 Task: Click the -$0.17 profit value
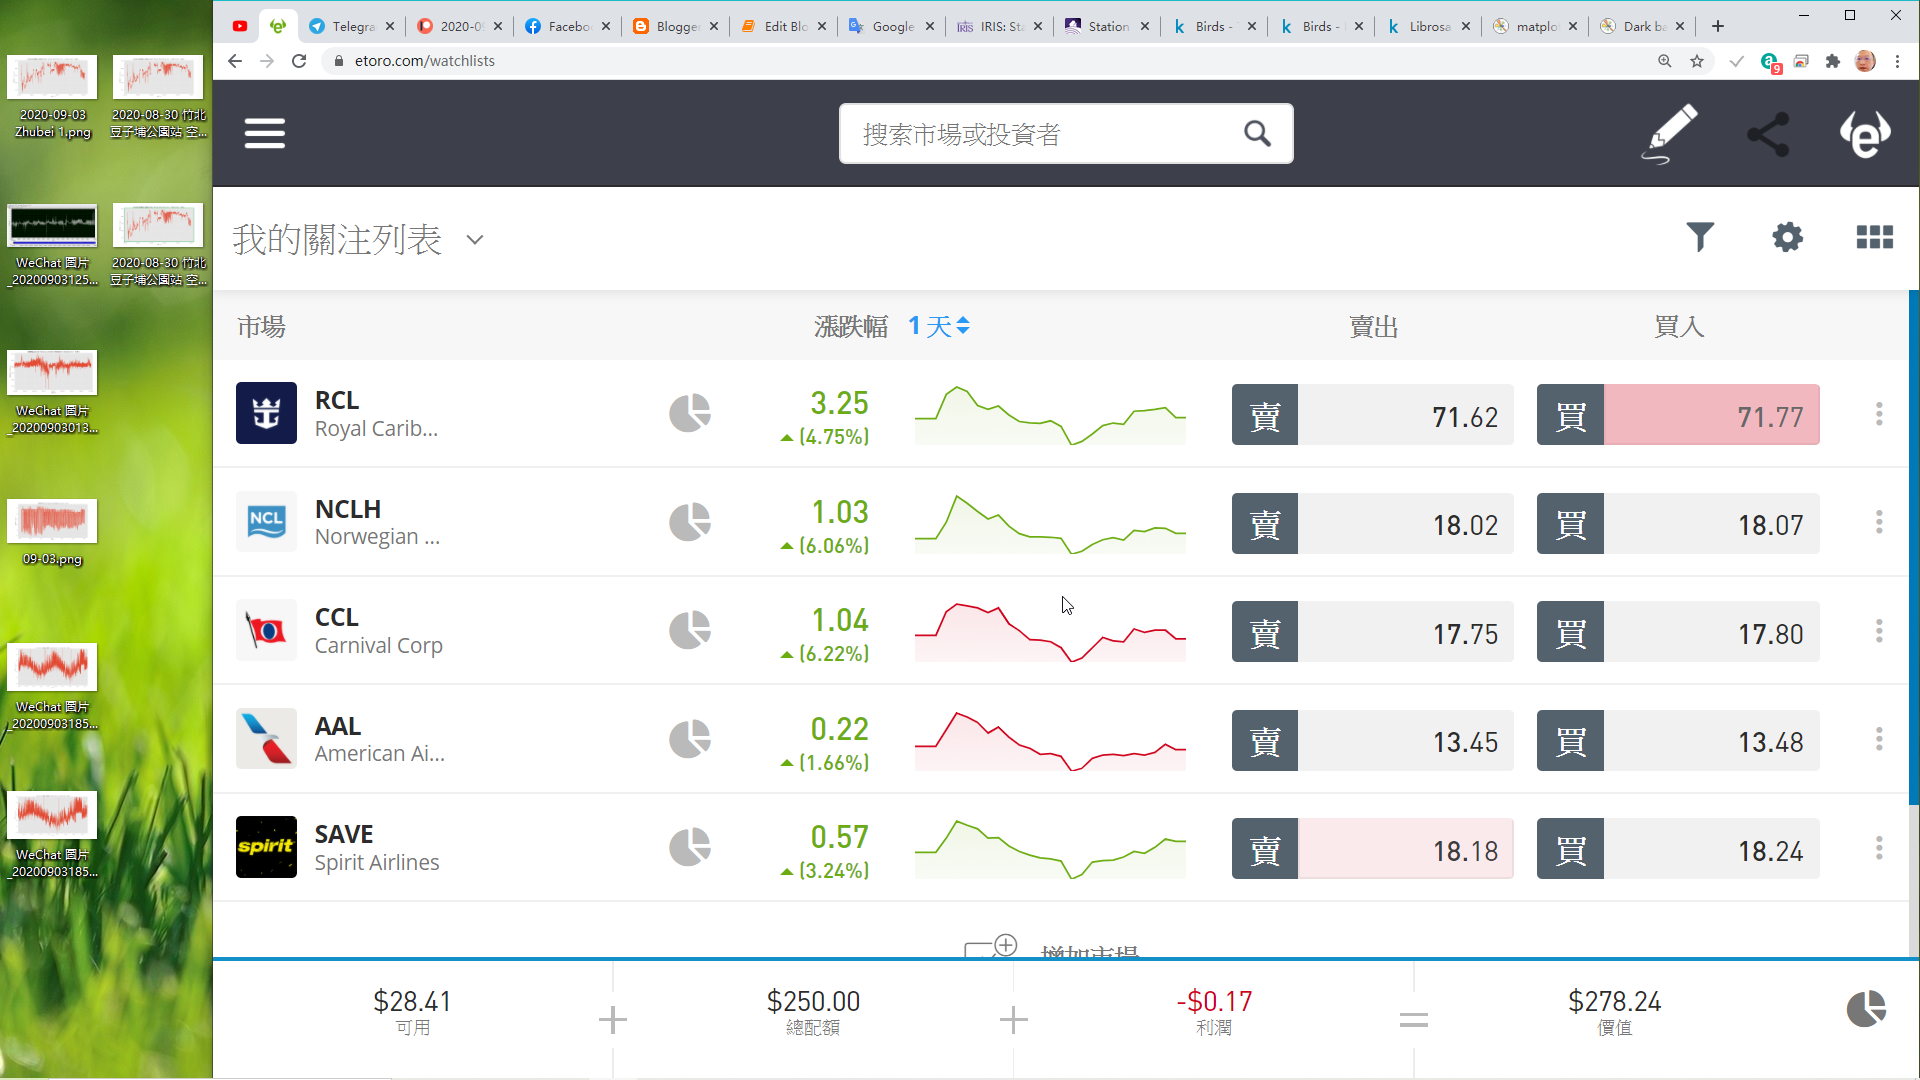pyautogui.click(x=1214, y=1001)
